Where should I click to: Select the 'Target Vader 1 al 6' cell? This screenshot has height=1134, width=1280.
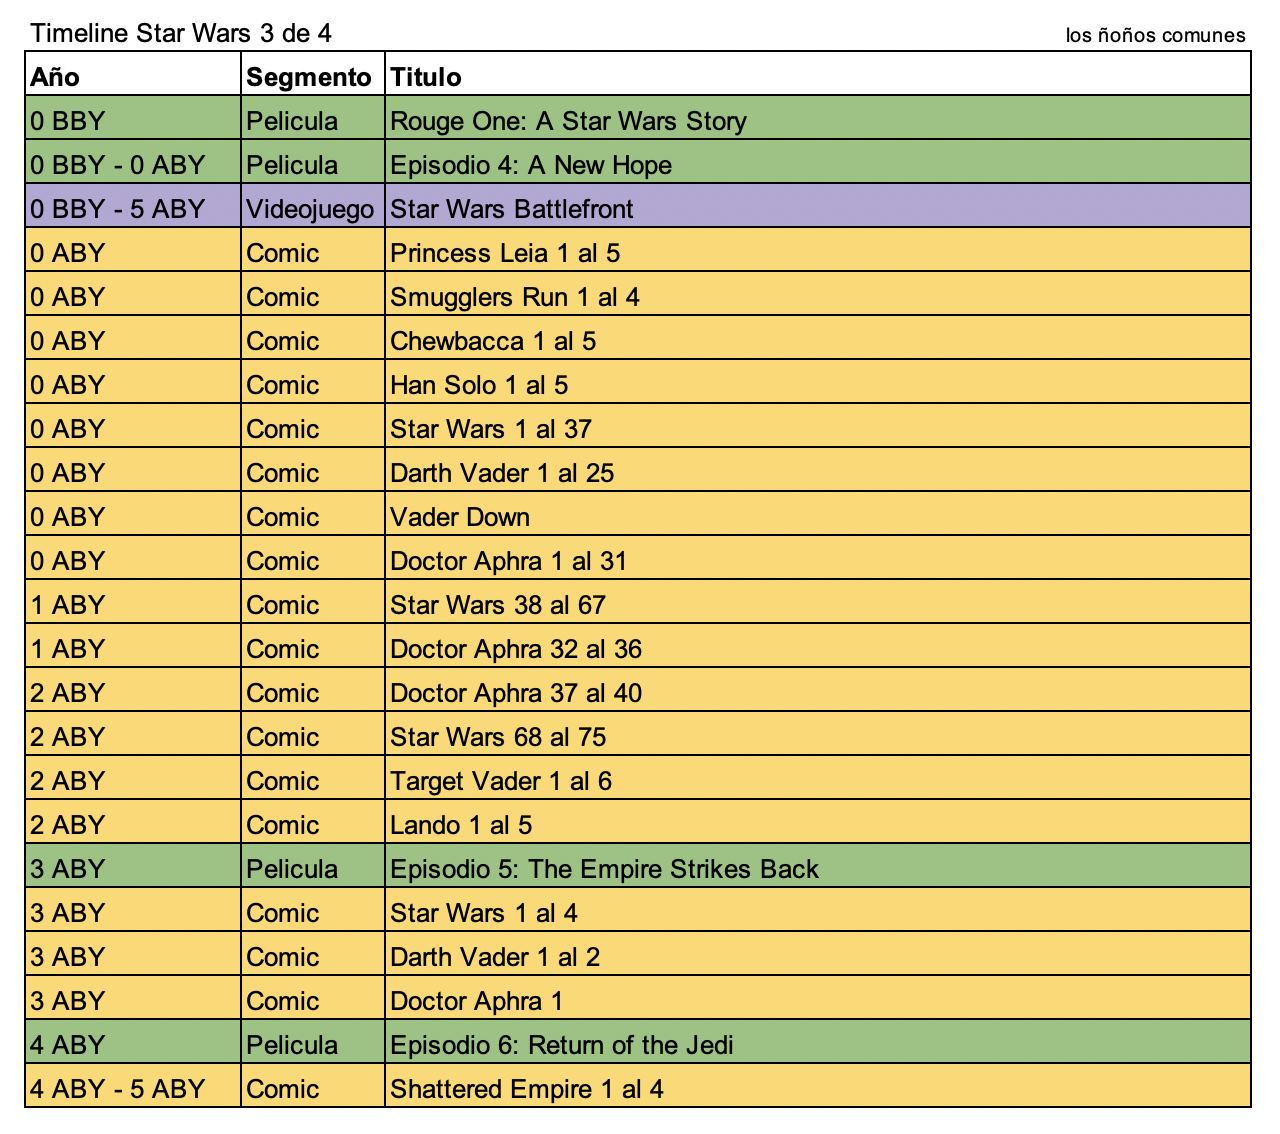[x=501, y=781]
